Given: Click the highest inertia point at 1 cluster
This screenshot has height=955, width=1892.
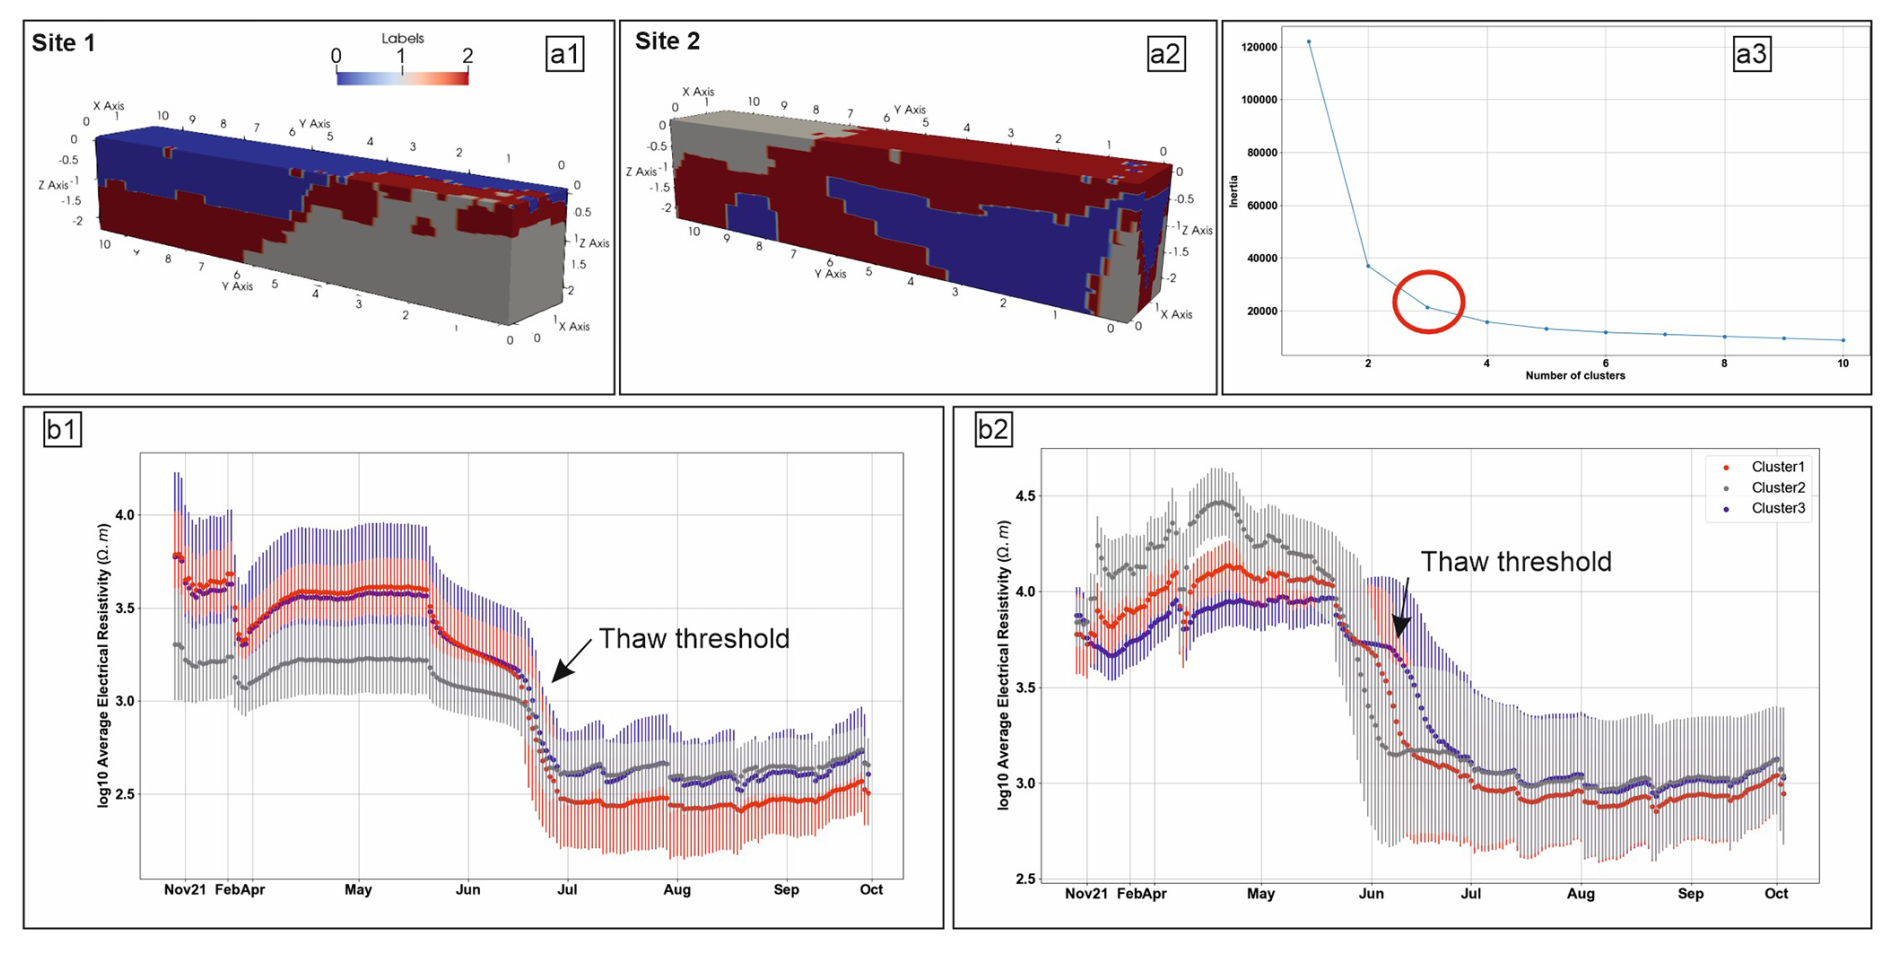Looking at the screenshot, I should point(1309,42).
